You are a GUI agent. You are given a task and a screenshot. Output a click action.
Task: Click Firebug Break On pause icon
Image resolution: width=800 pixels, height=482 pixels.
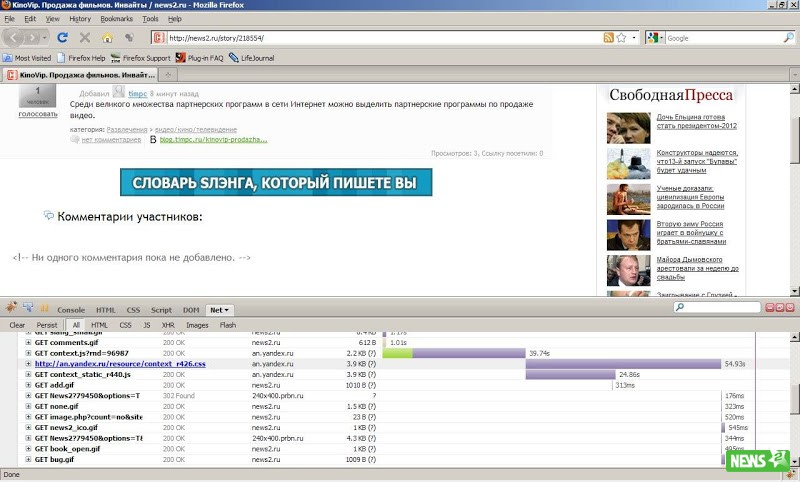44,308
